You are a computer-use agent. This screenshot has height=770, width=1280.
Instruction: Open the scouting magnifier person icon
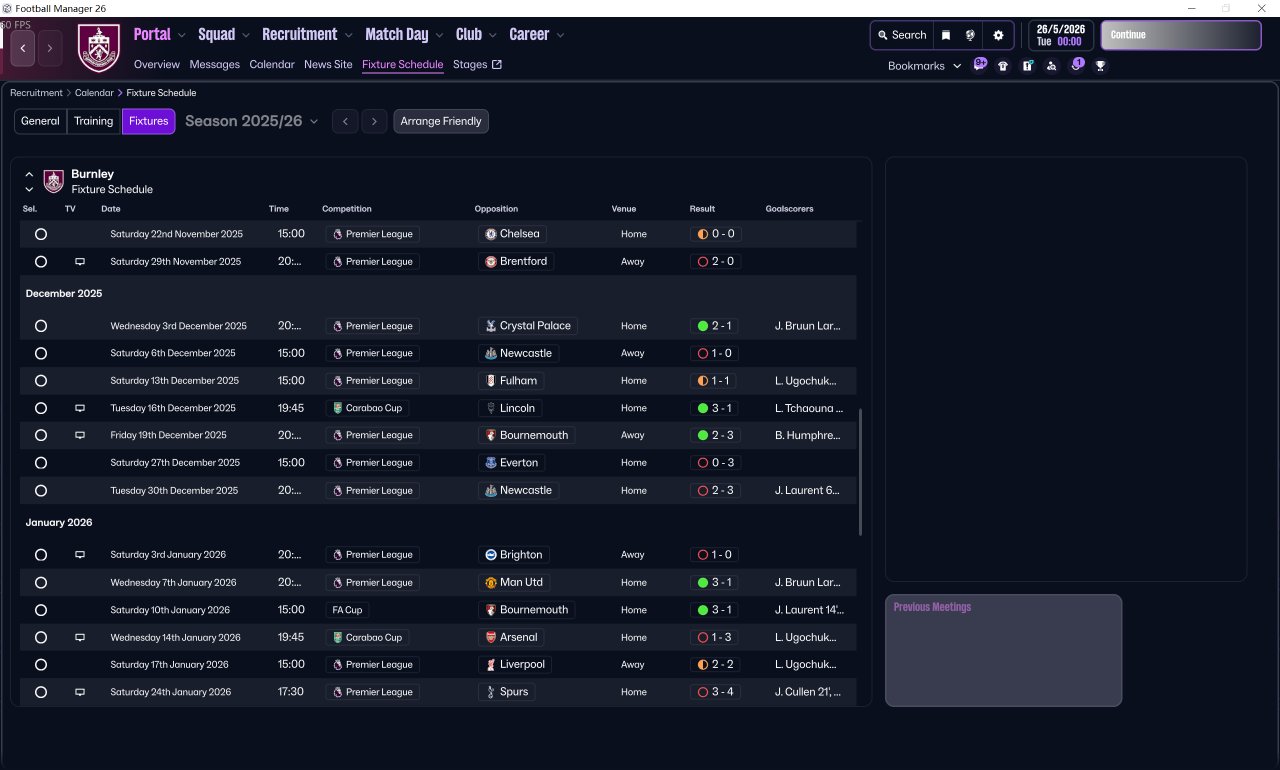click(x=1051, y=66)
